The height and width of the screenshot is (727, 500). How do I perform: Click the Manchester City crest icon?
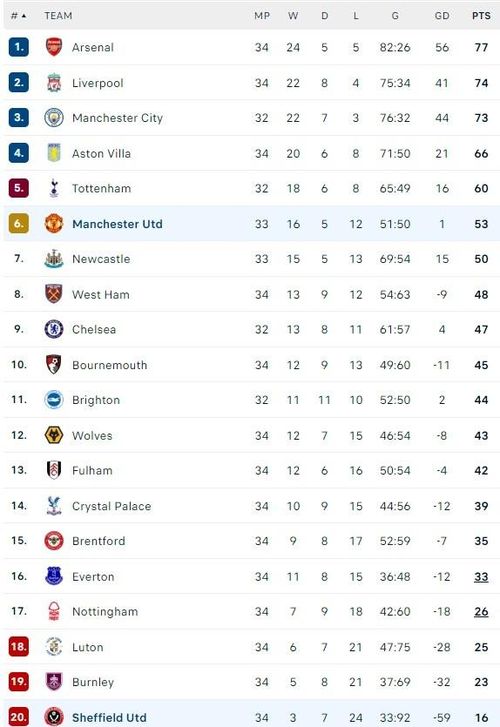pos(54,118)
